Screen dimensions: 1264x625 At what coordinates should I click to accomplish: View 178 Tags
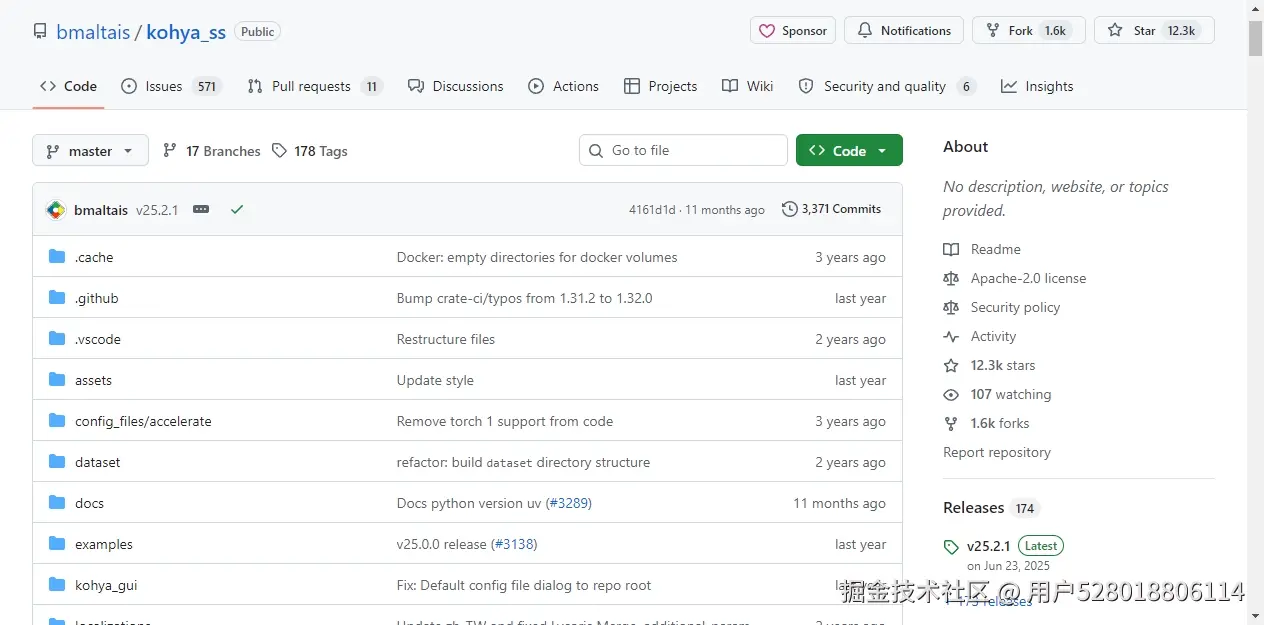pos(310,151)
